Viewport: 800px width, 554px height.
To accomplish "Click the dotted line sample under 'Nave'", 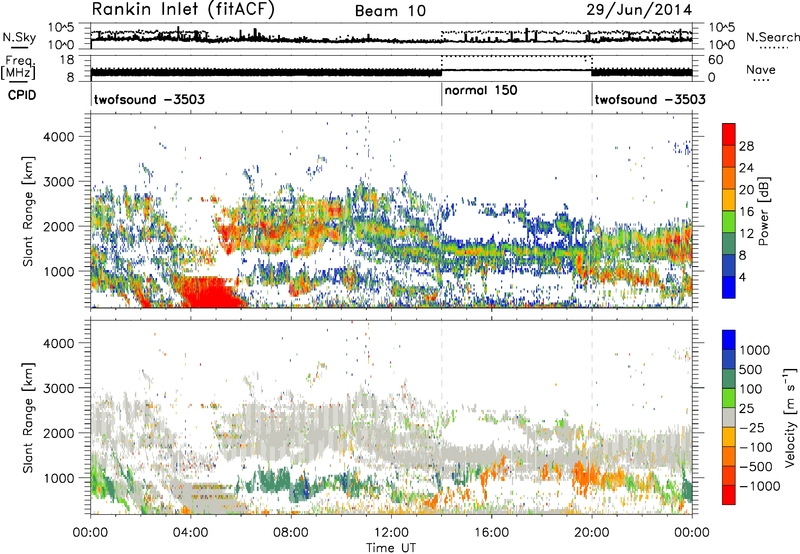I will click(x=761, y=80).
